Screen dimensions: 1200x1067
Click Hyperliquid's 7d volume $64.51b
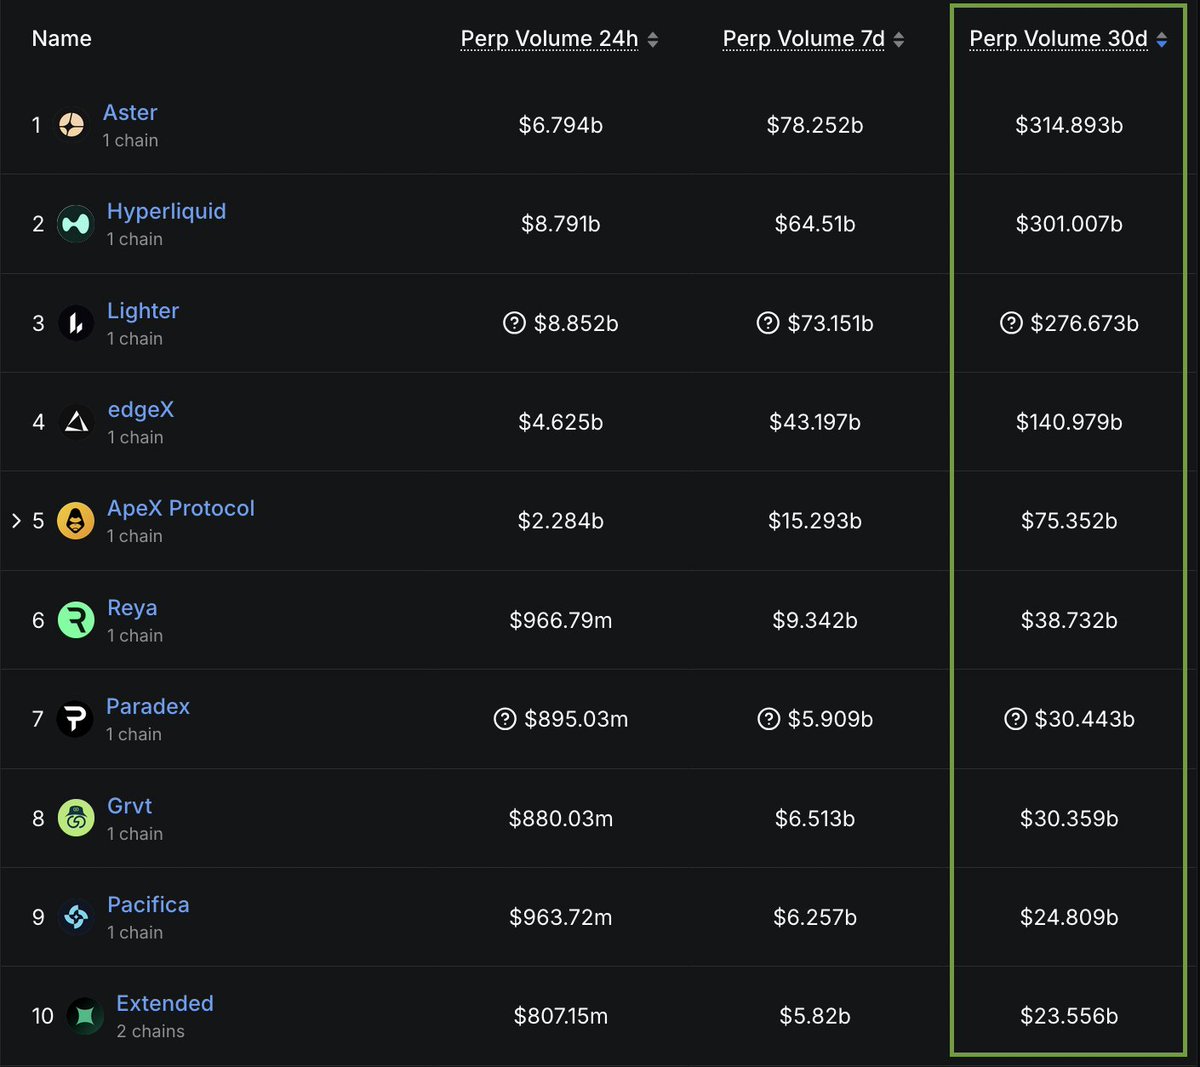click(815, 224)
